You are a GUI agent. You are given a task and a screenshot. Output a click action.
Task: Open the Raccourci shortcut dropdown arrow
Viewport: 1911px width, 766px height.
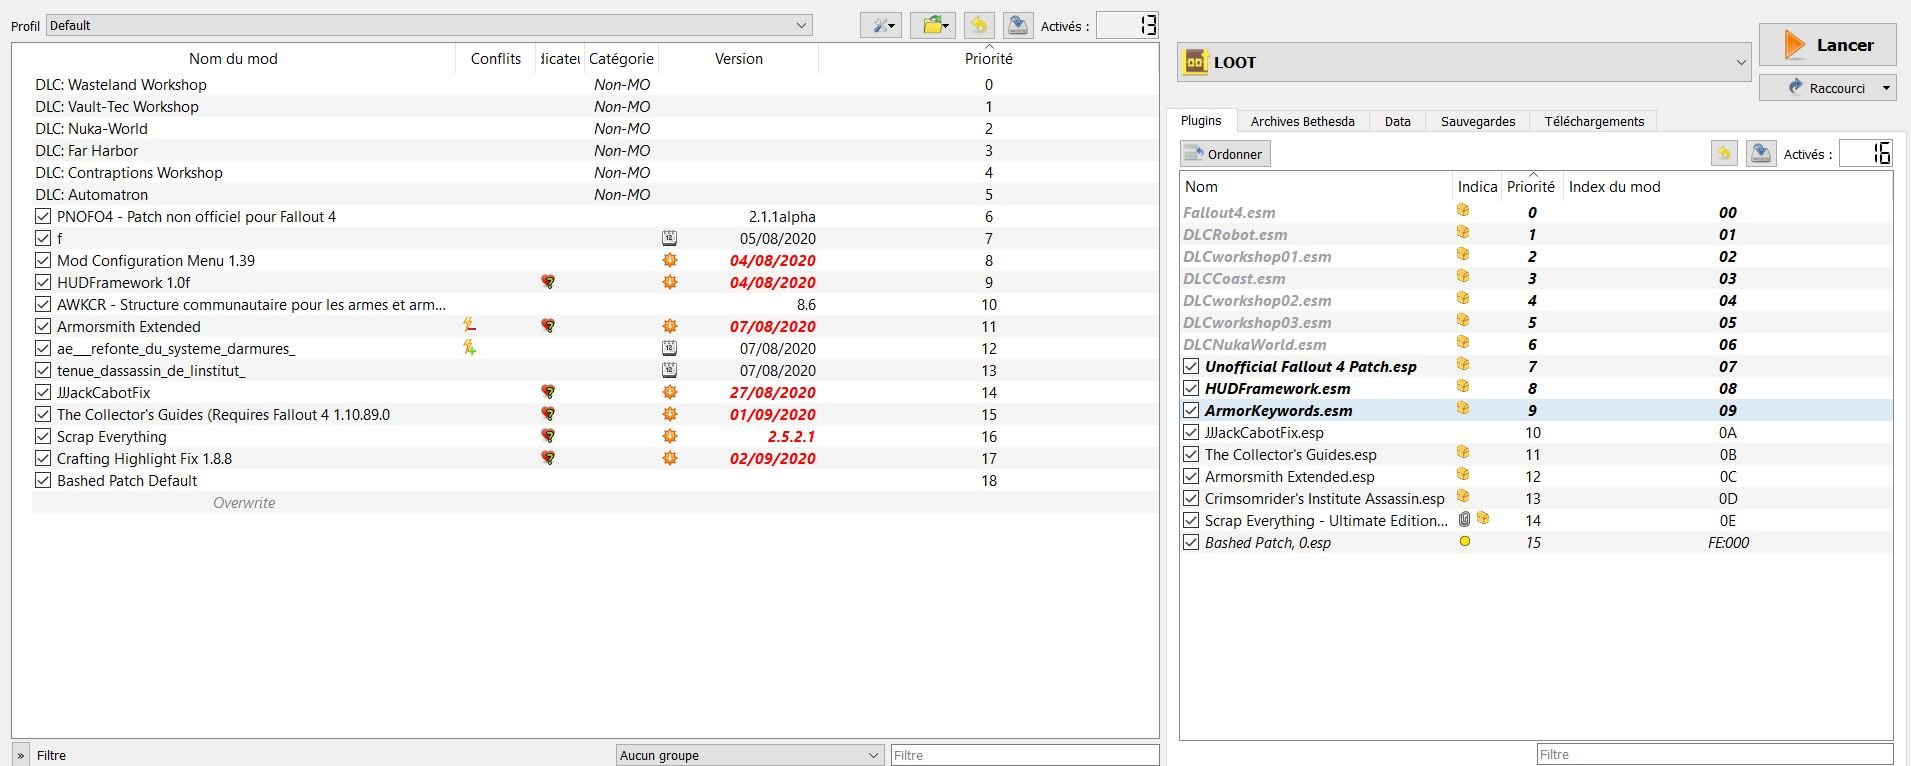(x=1886, y=88)
